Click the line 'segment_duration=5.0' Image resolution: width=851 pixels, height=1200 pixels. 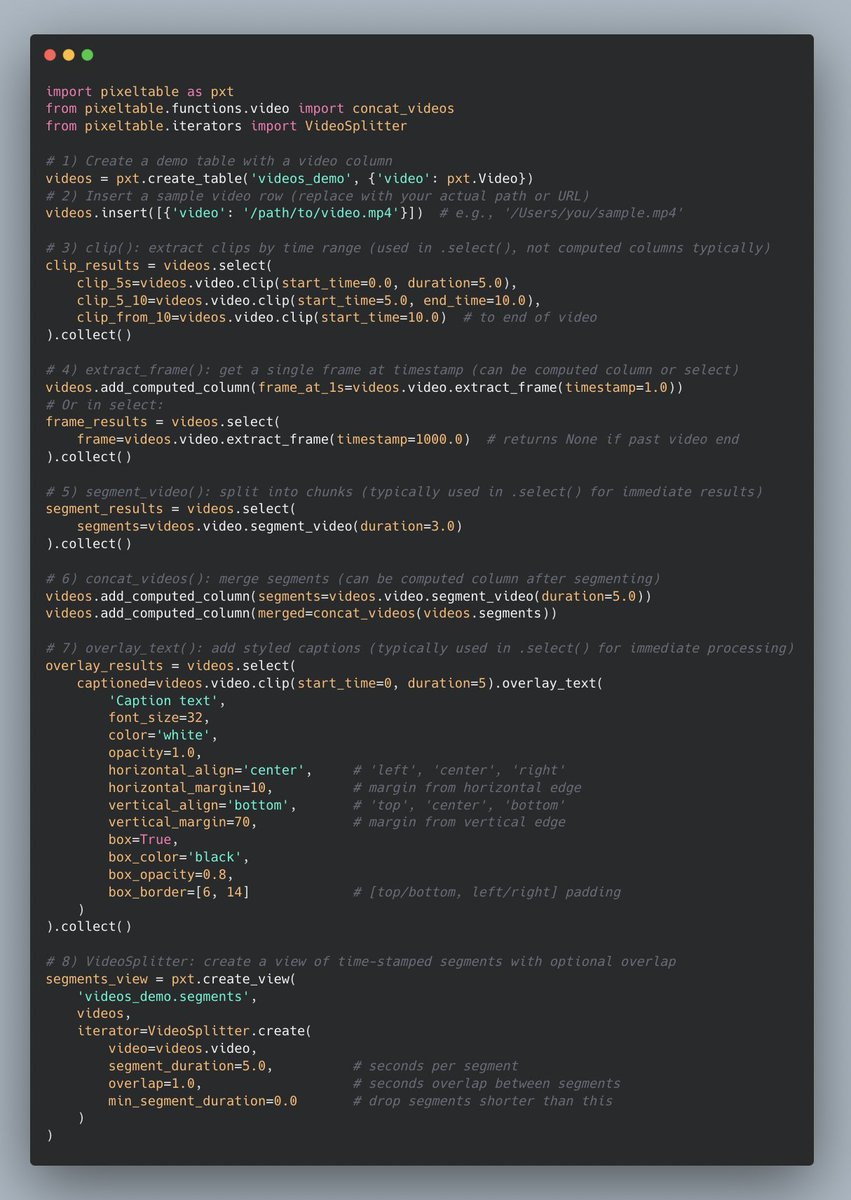[191, 1066]
